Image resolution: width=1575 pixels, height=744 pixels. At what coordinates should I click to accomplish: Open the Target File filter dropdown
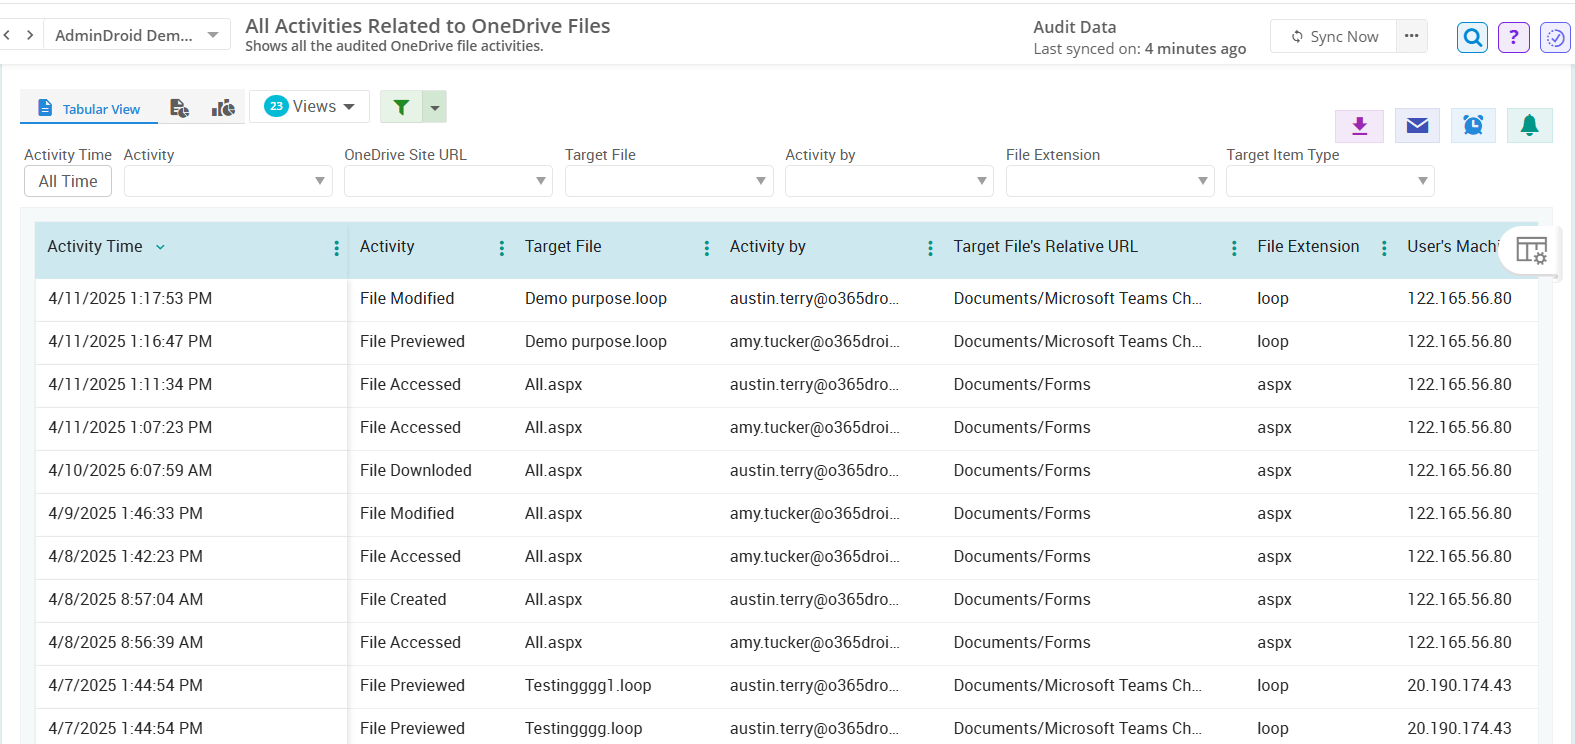tap(669, 181)
